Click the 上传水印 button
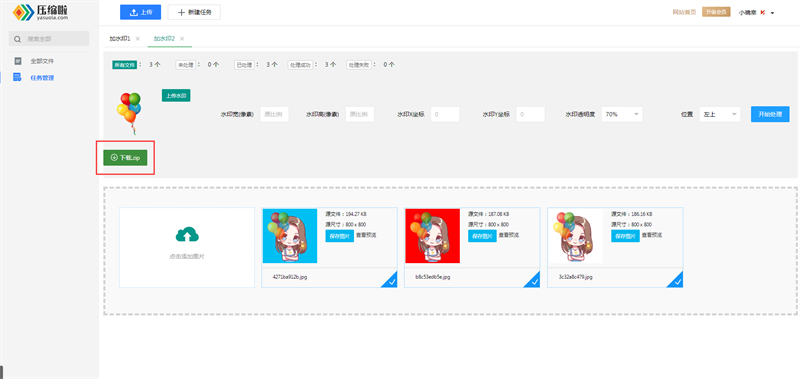Viewport: 800px width, 379px height. point(176,95)
